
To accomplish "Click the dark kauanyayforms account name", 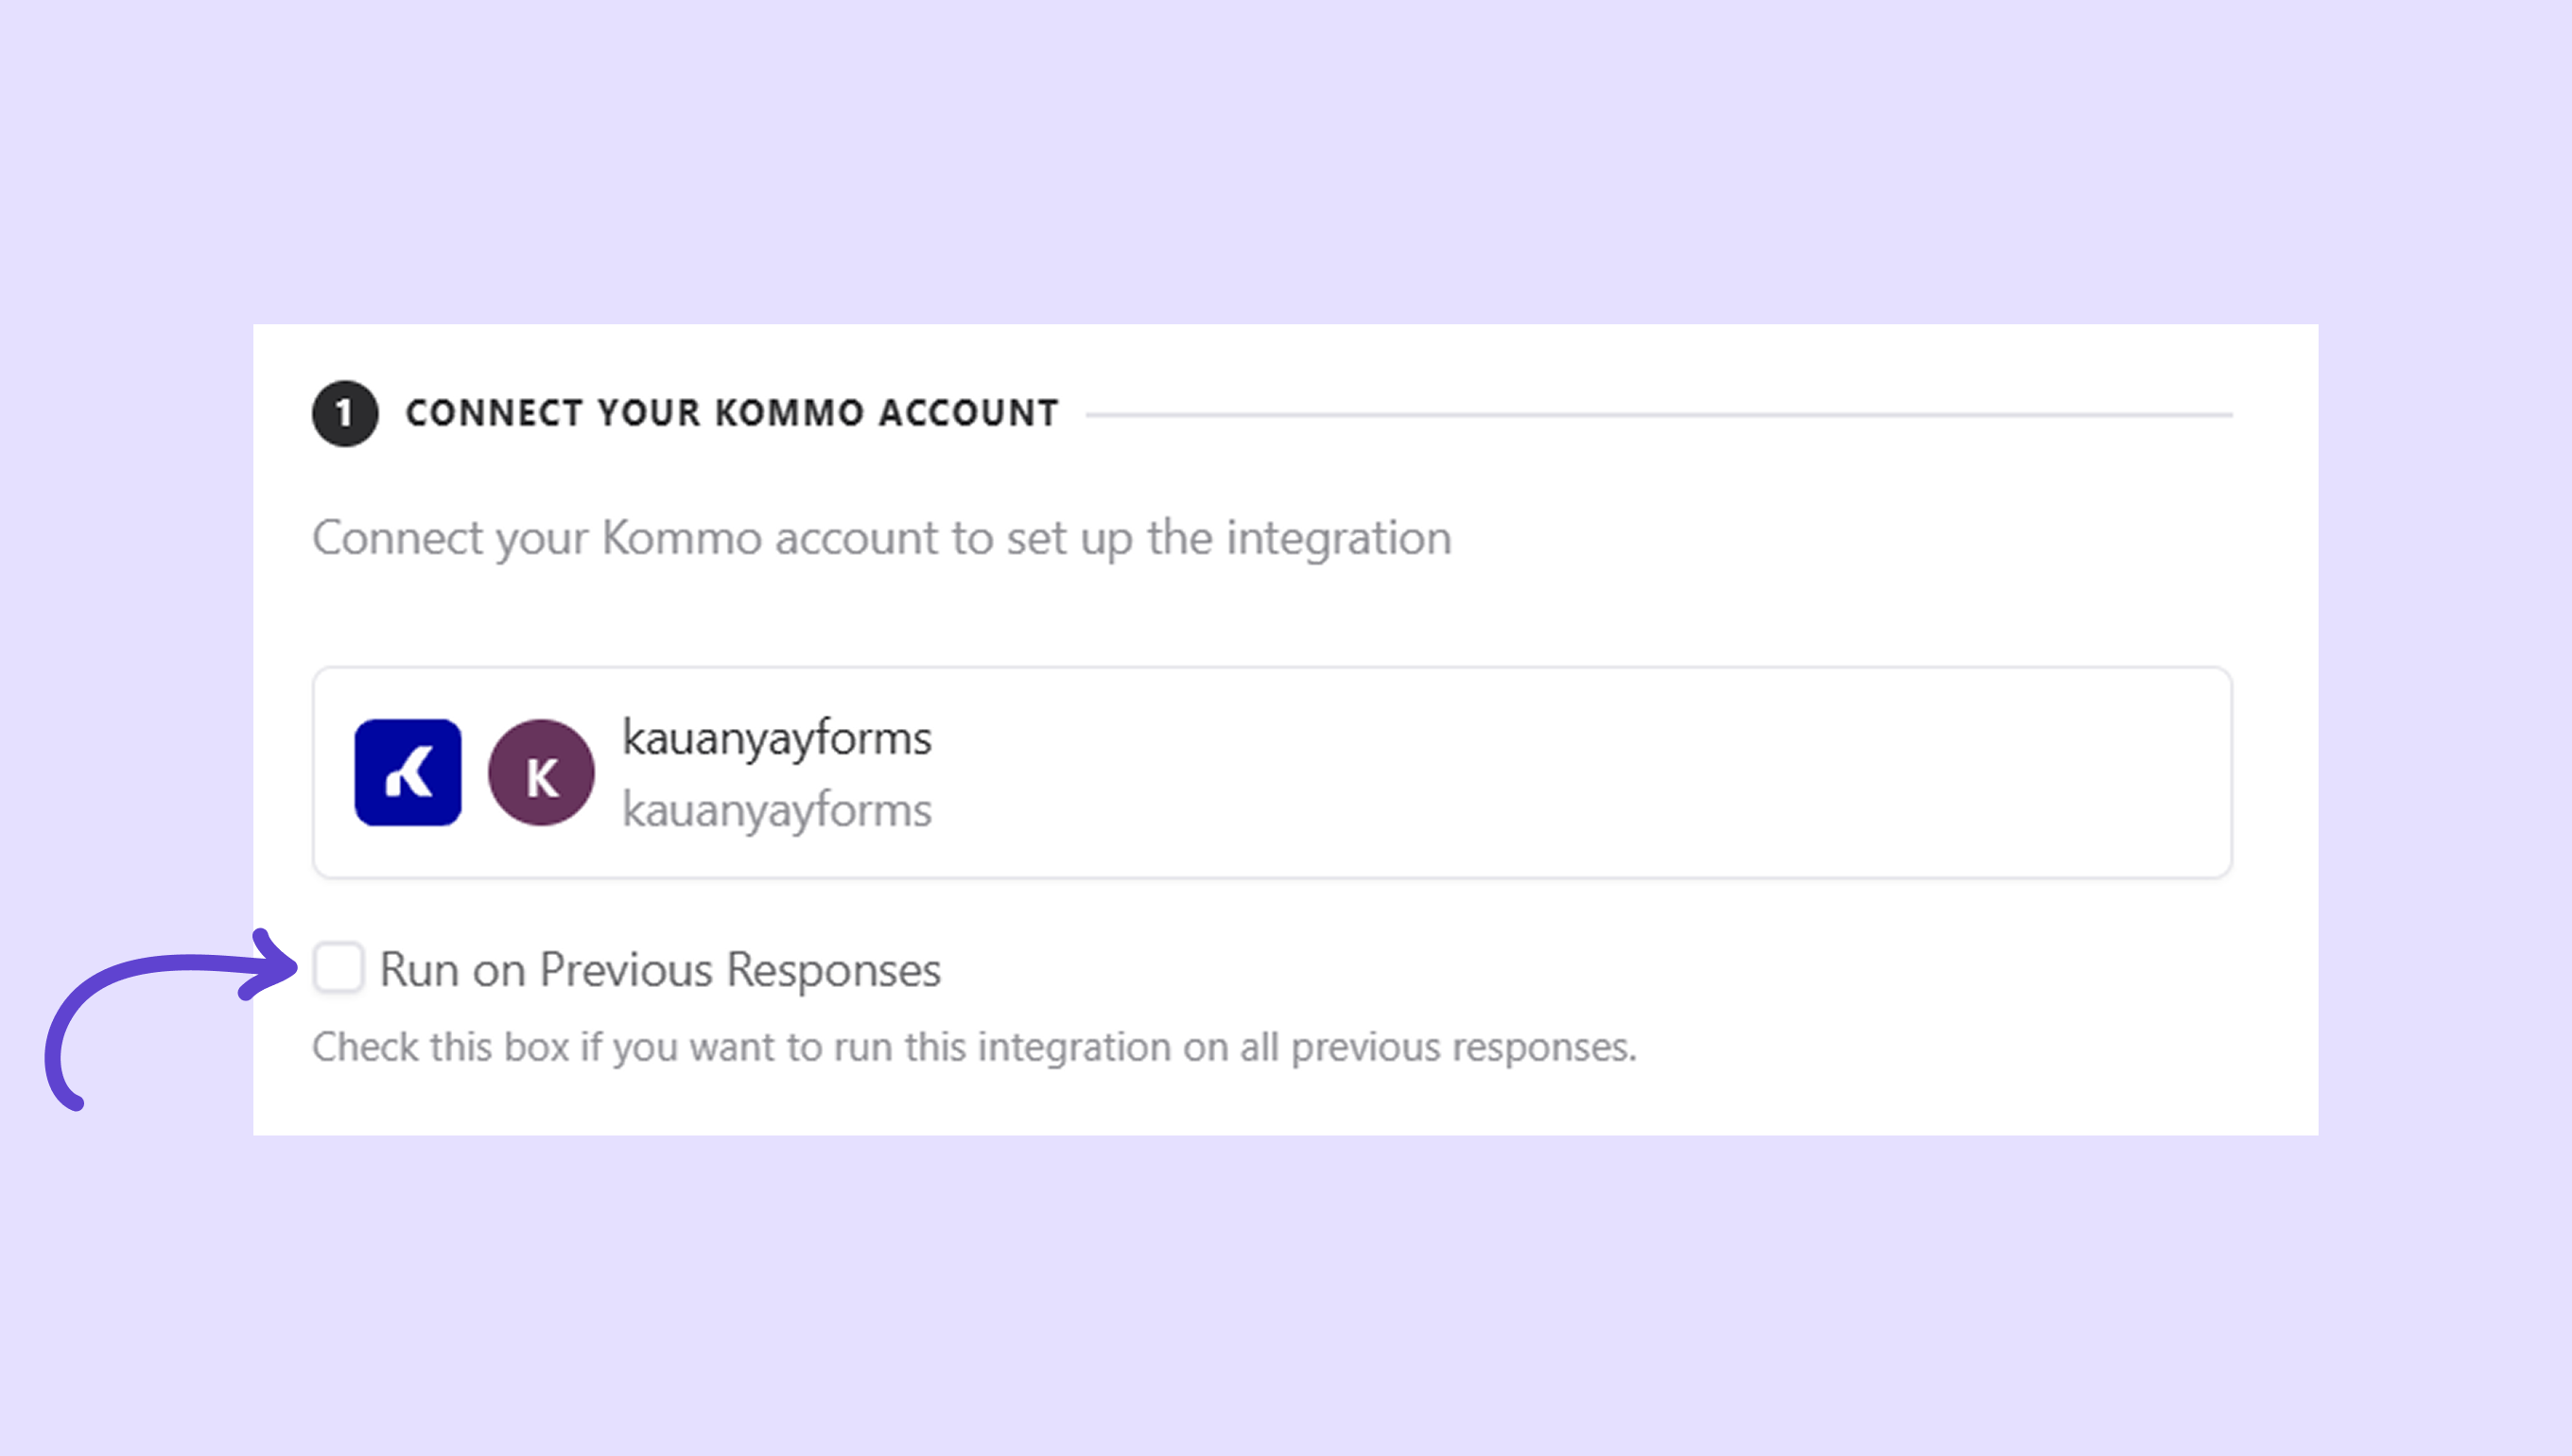I will point(777,738).
